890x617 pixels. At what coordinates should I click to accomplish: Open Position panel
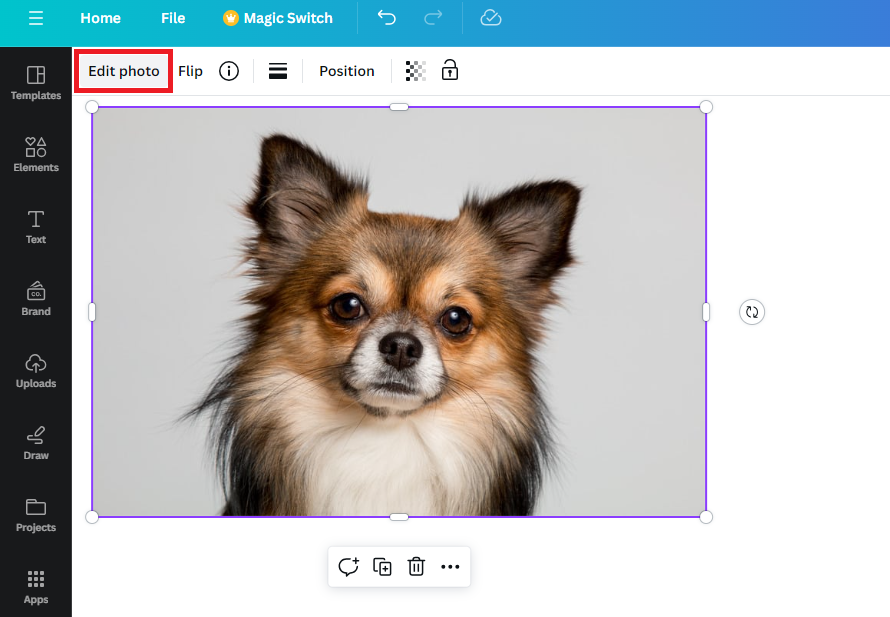347,71
